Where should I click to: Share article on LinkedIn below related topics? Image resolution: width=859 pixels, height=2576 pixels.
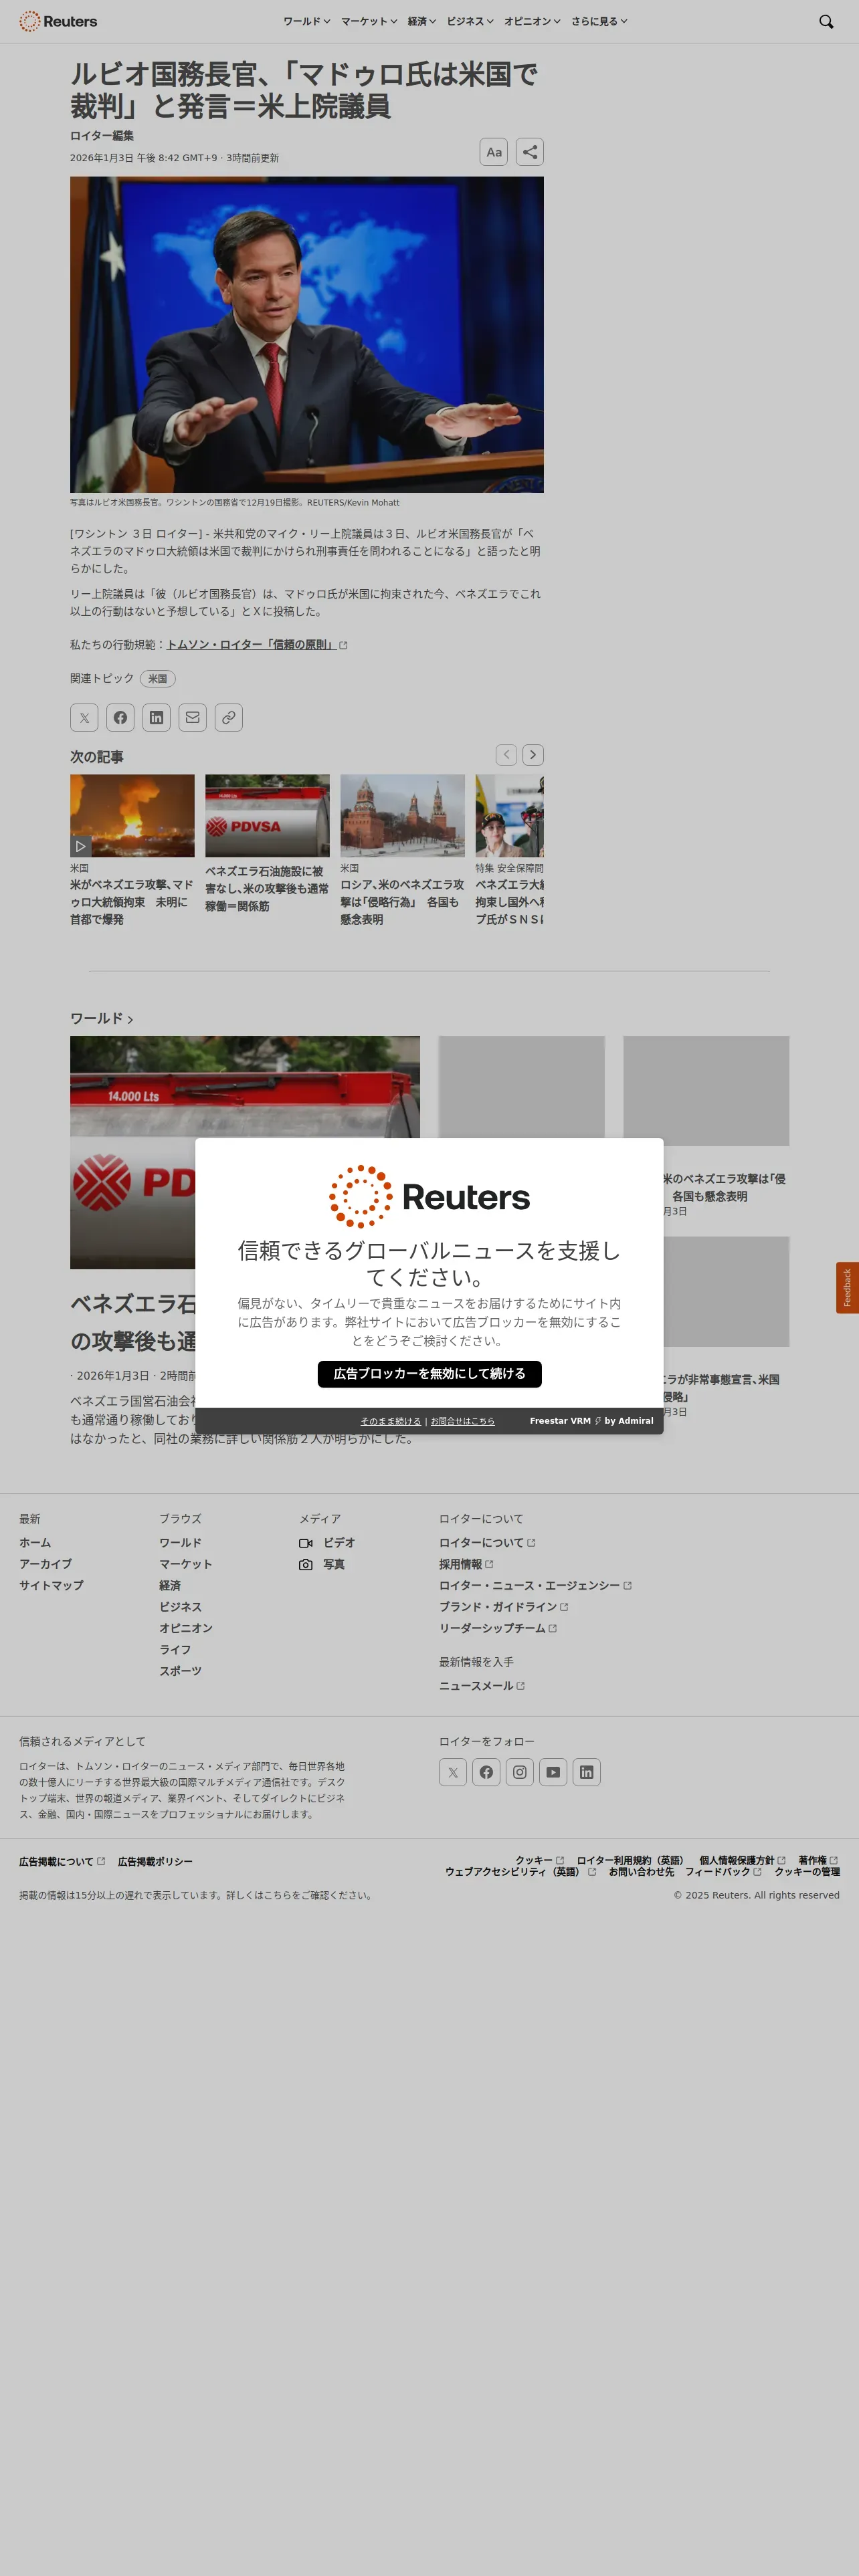(x=156, y=717)
